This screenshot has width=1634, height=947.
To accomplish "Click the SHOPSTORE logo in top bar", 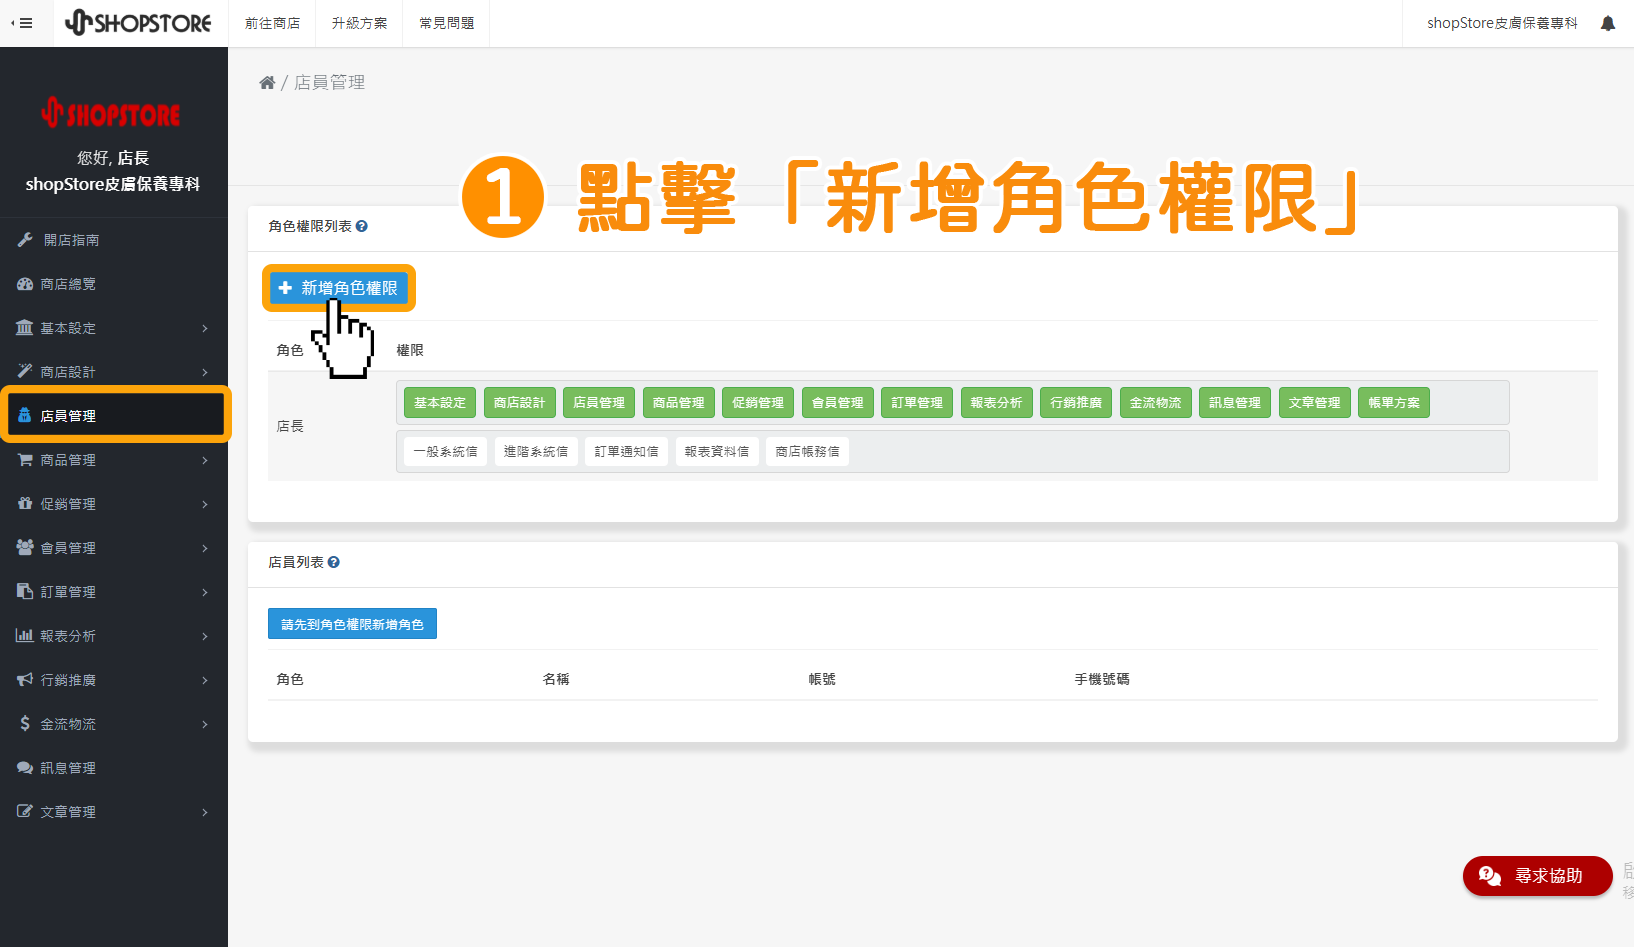I will coord(138,22).
